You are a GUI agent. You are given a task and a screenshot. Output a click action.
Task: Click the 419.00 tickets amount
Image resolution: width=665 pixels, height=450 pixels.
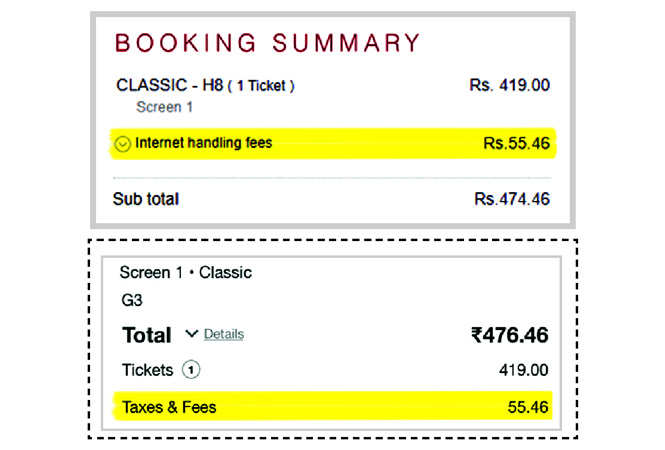(523, 370)
